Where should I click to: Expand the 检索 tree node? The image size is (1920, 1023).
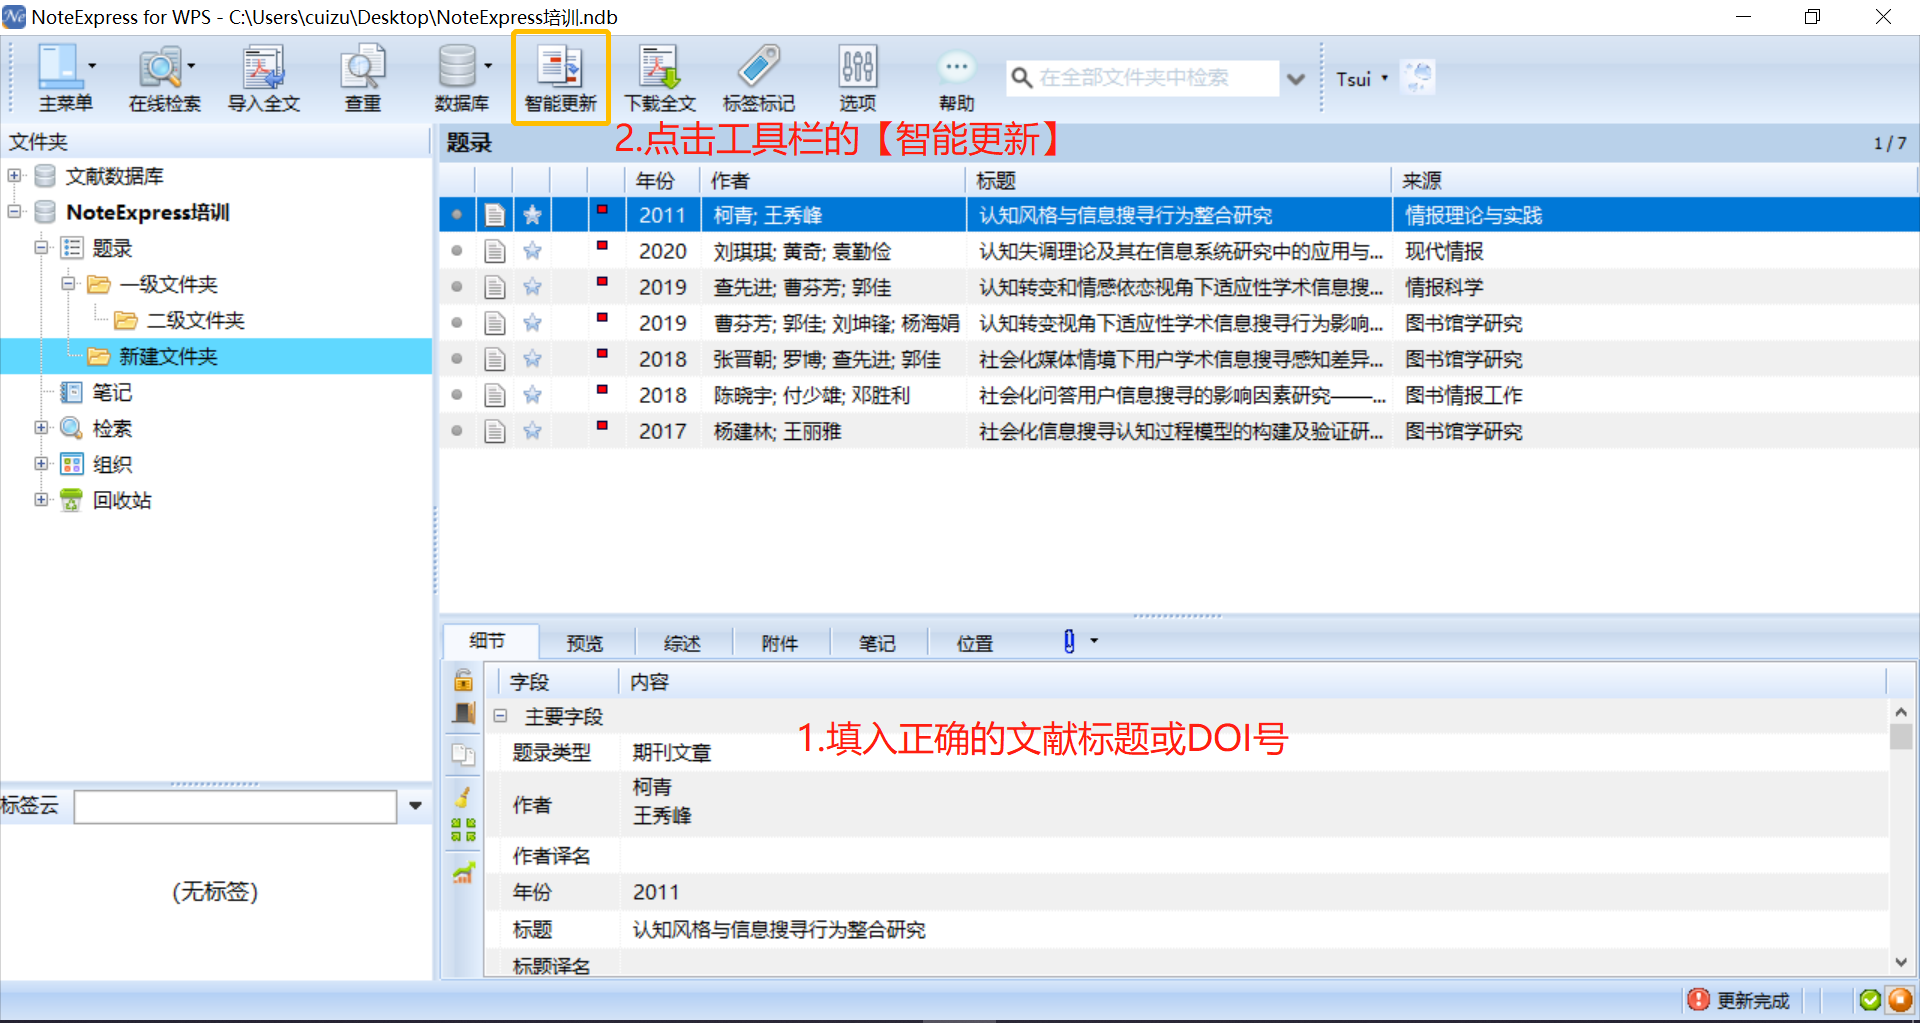(x=41, y=427)
